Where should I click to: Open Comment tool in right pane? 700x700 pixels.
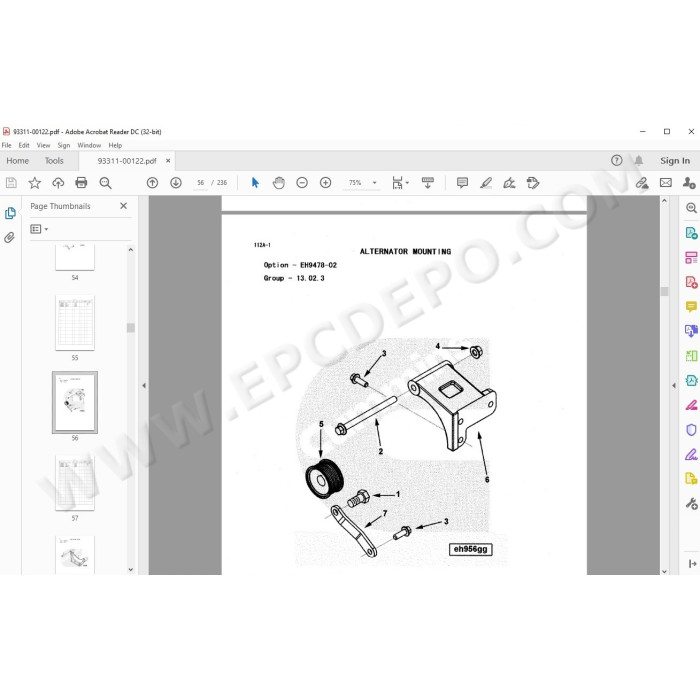click(x=691, y=307)
